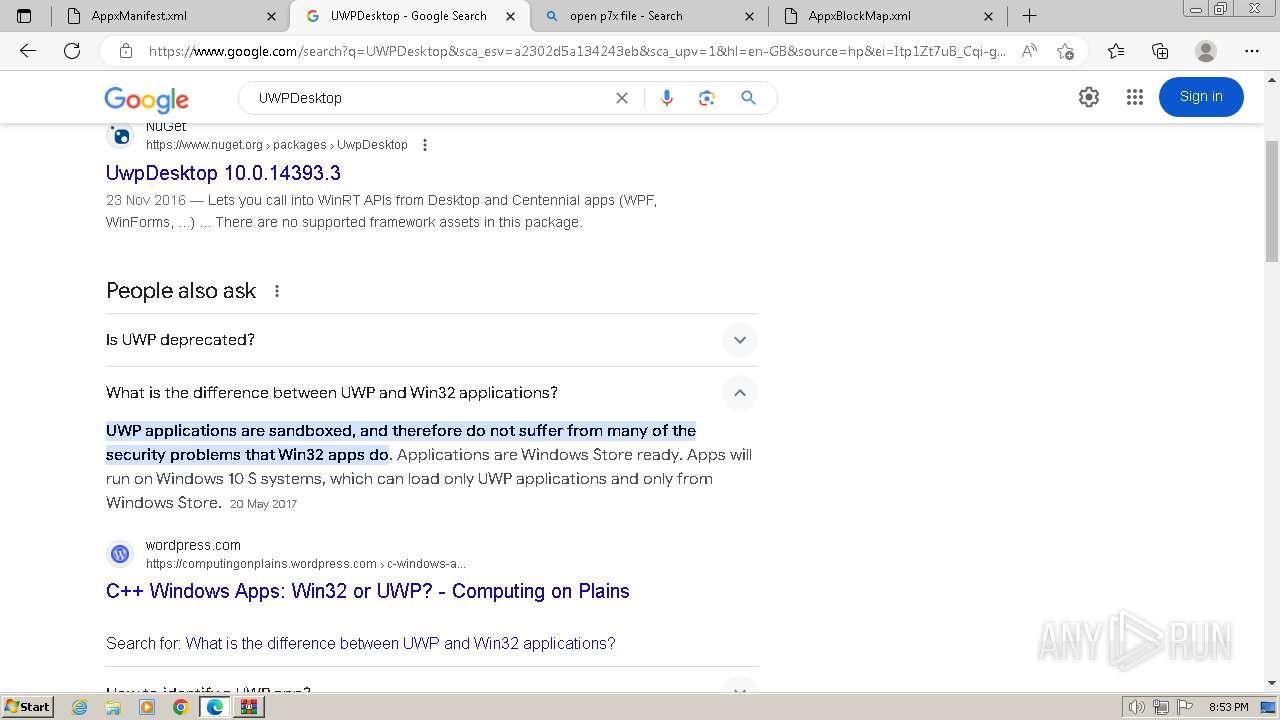Open Collections icon in the toolbar

pyautogui.click(x=1160, y=51)
